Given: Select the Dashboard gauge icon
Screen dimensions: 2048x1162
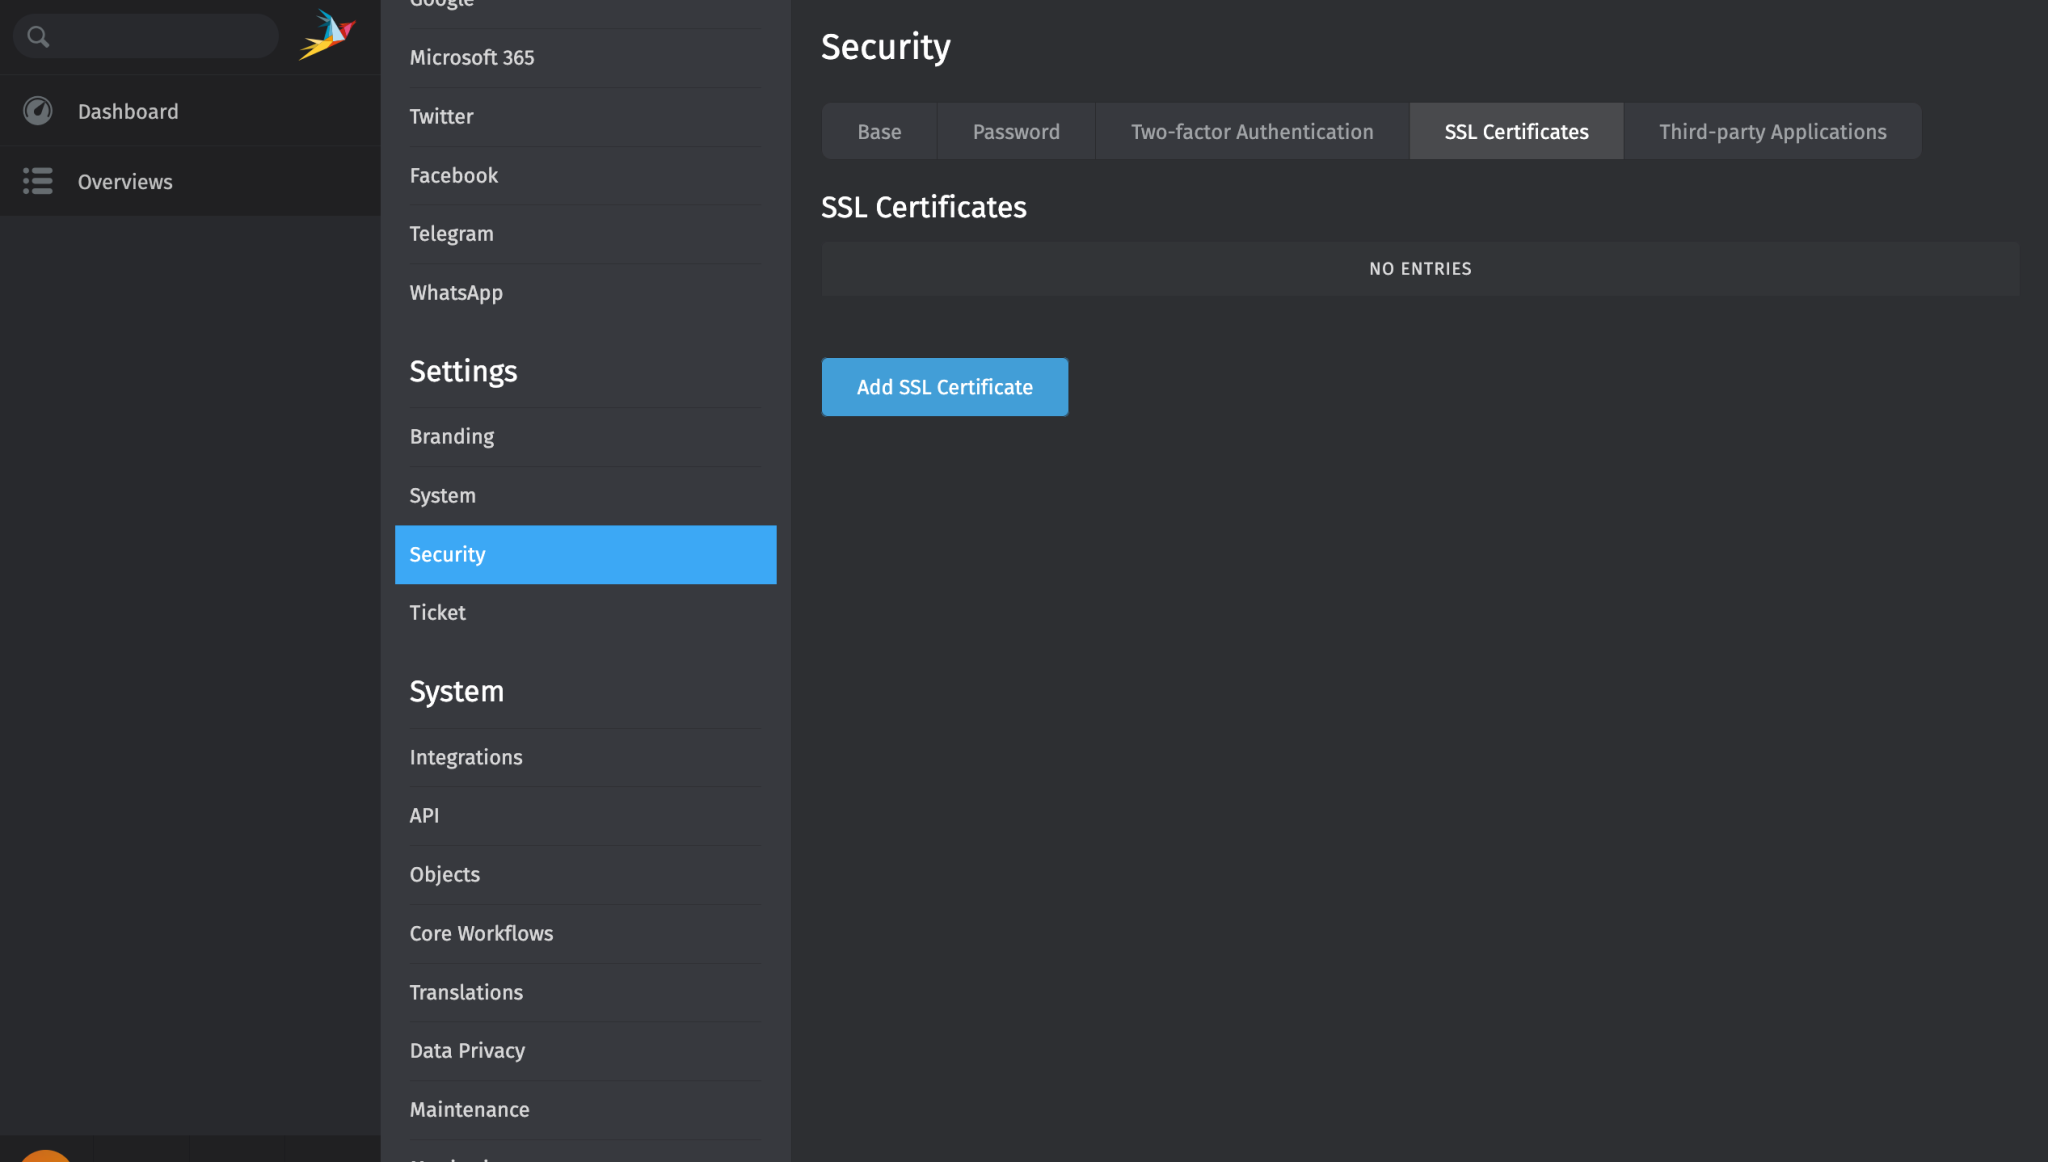Looking at the screenshot, I should point(38,111).
